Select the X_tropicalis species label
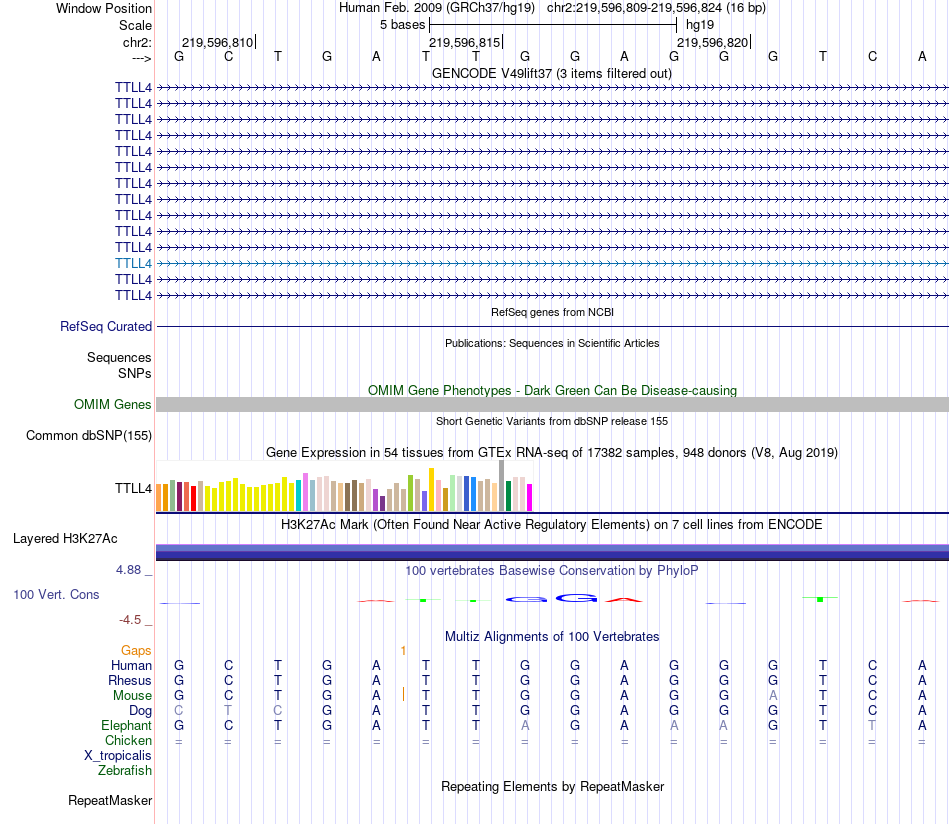The height and width of the screenshot is (824, 950). point(118,756)
